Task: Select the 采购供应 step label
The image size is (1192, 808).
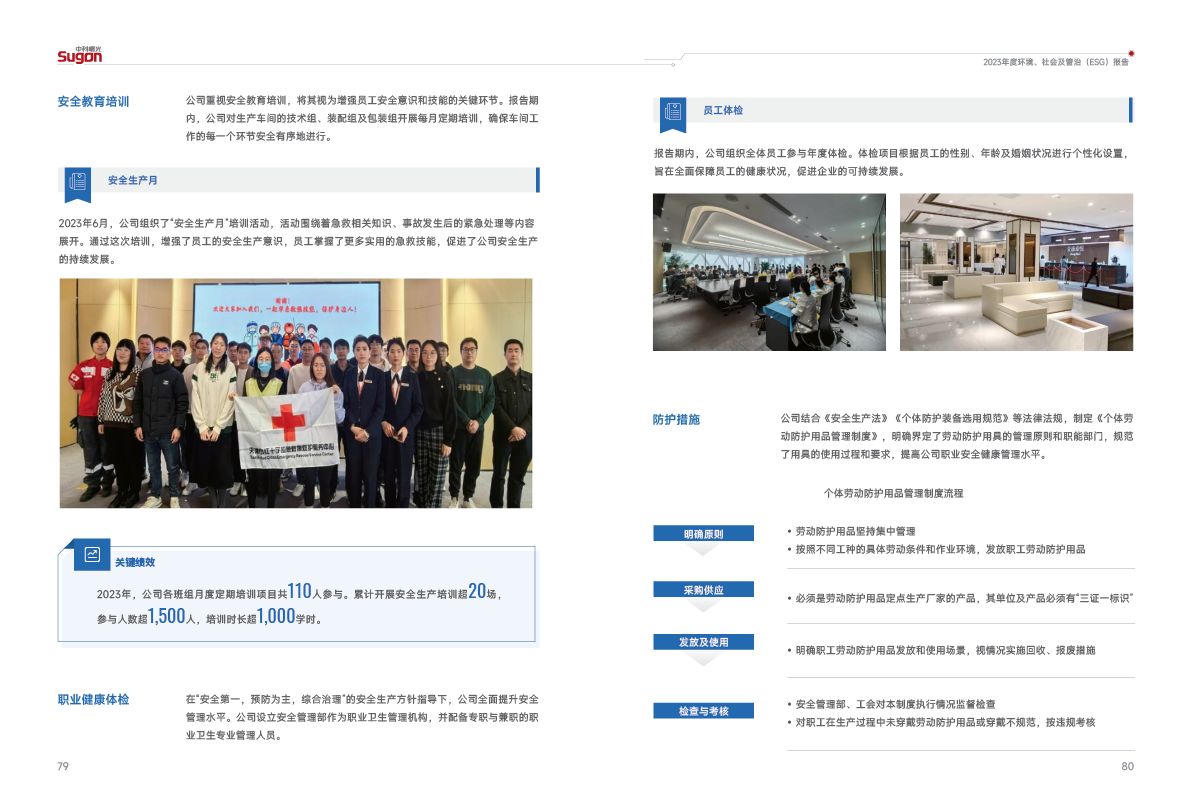Action: 703,589
